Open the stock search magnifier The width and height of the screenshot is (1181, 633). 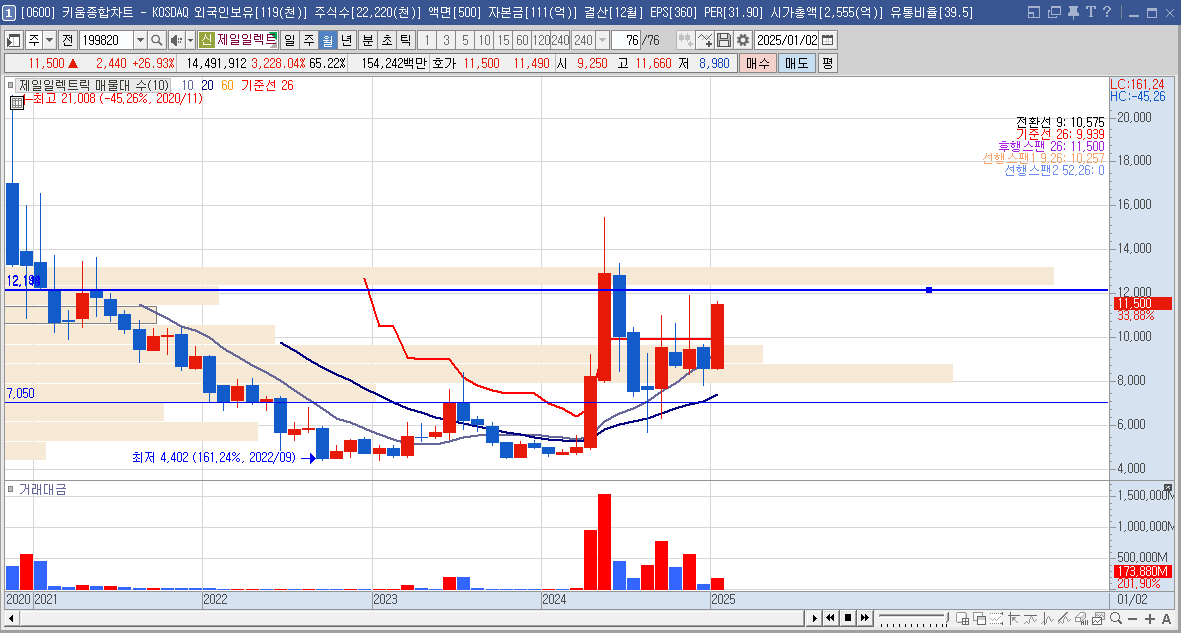[x=156, y=40]
